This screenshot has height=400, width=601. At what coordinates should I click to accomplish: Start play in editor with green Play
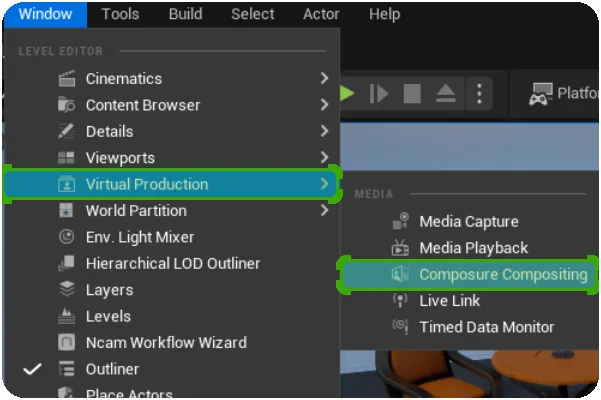point(347,93)
